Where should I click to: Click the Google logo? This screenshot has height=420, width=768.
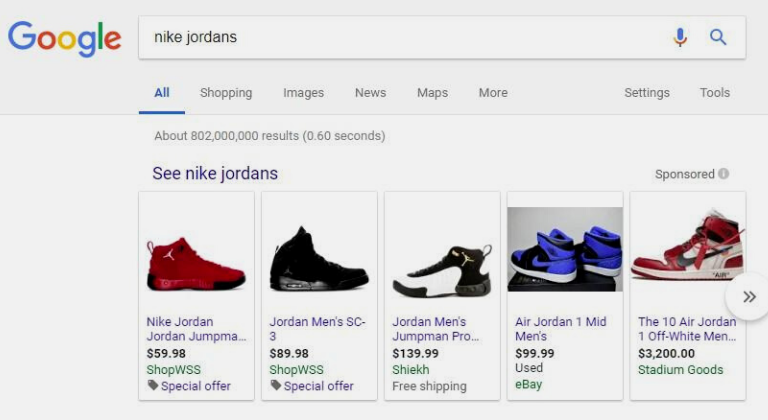64,38
